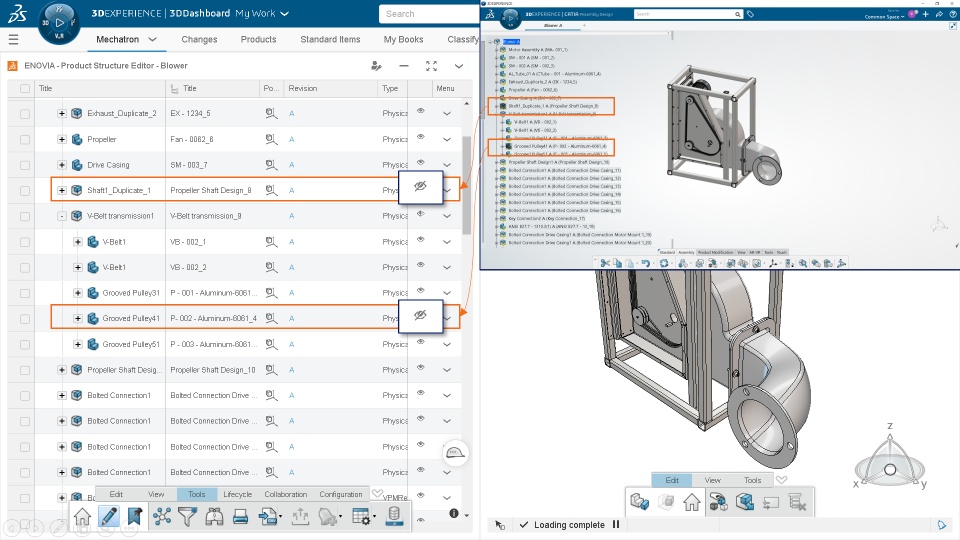Viewport: 960px width, 540px height.
Task: Tick the checkbox for Drive Casing row
Action: (x=24, y=165)
